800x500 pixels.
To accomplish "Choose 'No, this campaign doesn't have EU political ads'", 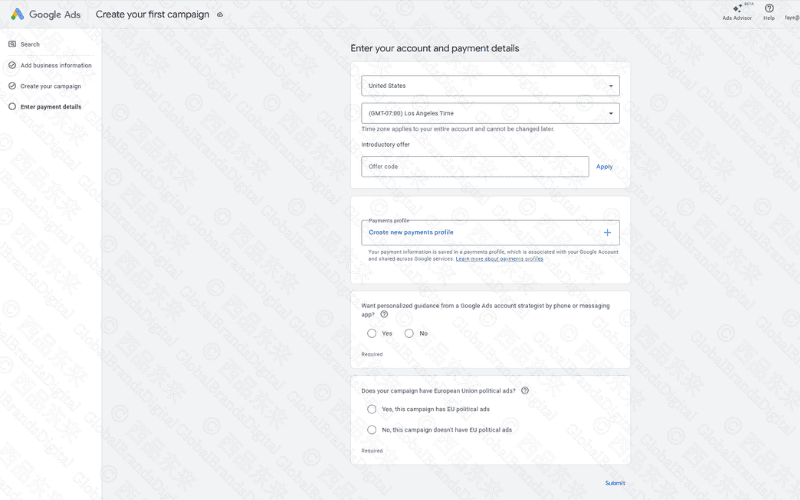I will tap(372, 430).
